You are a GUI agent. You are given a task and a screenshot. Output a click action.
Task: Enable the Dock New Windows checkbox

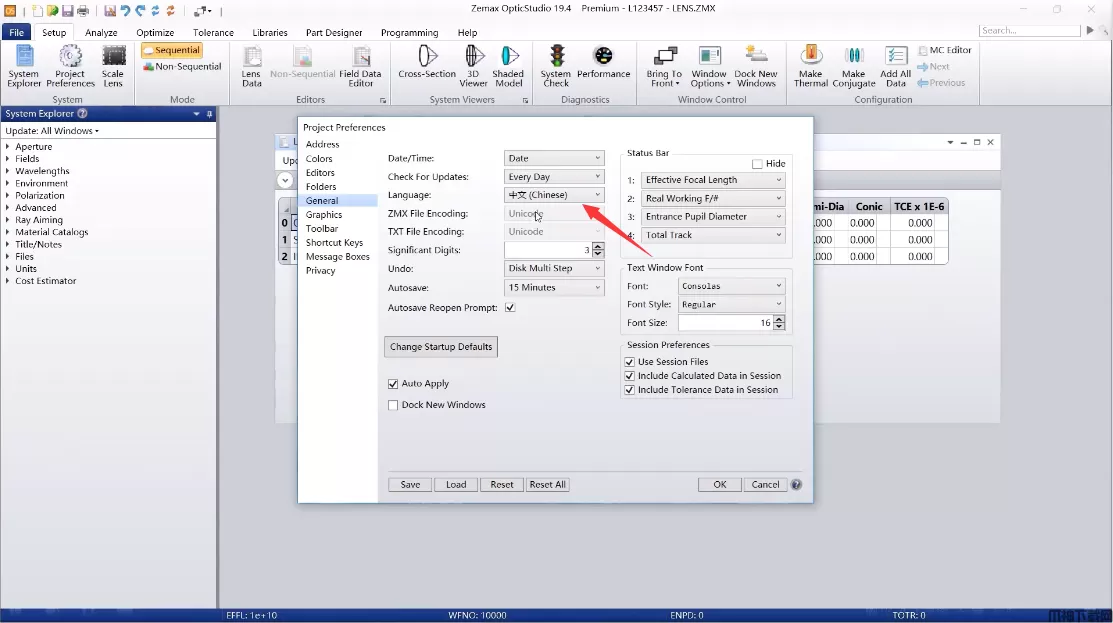[x=393, y=405]
